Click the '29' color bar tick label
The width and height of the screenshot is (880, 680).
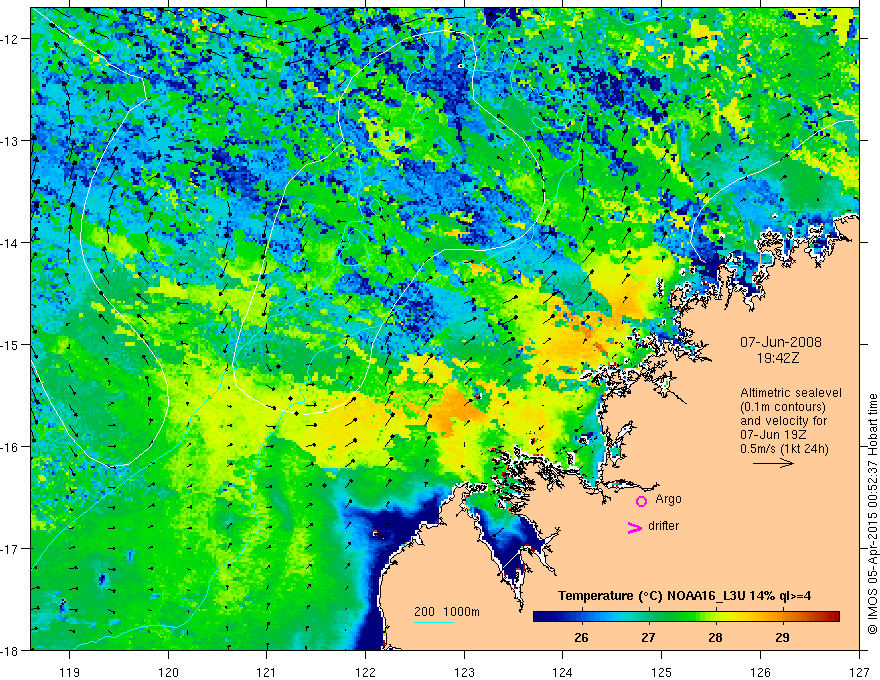782,637
